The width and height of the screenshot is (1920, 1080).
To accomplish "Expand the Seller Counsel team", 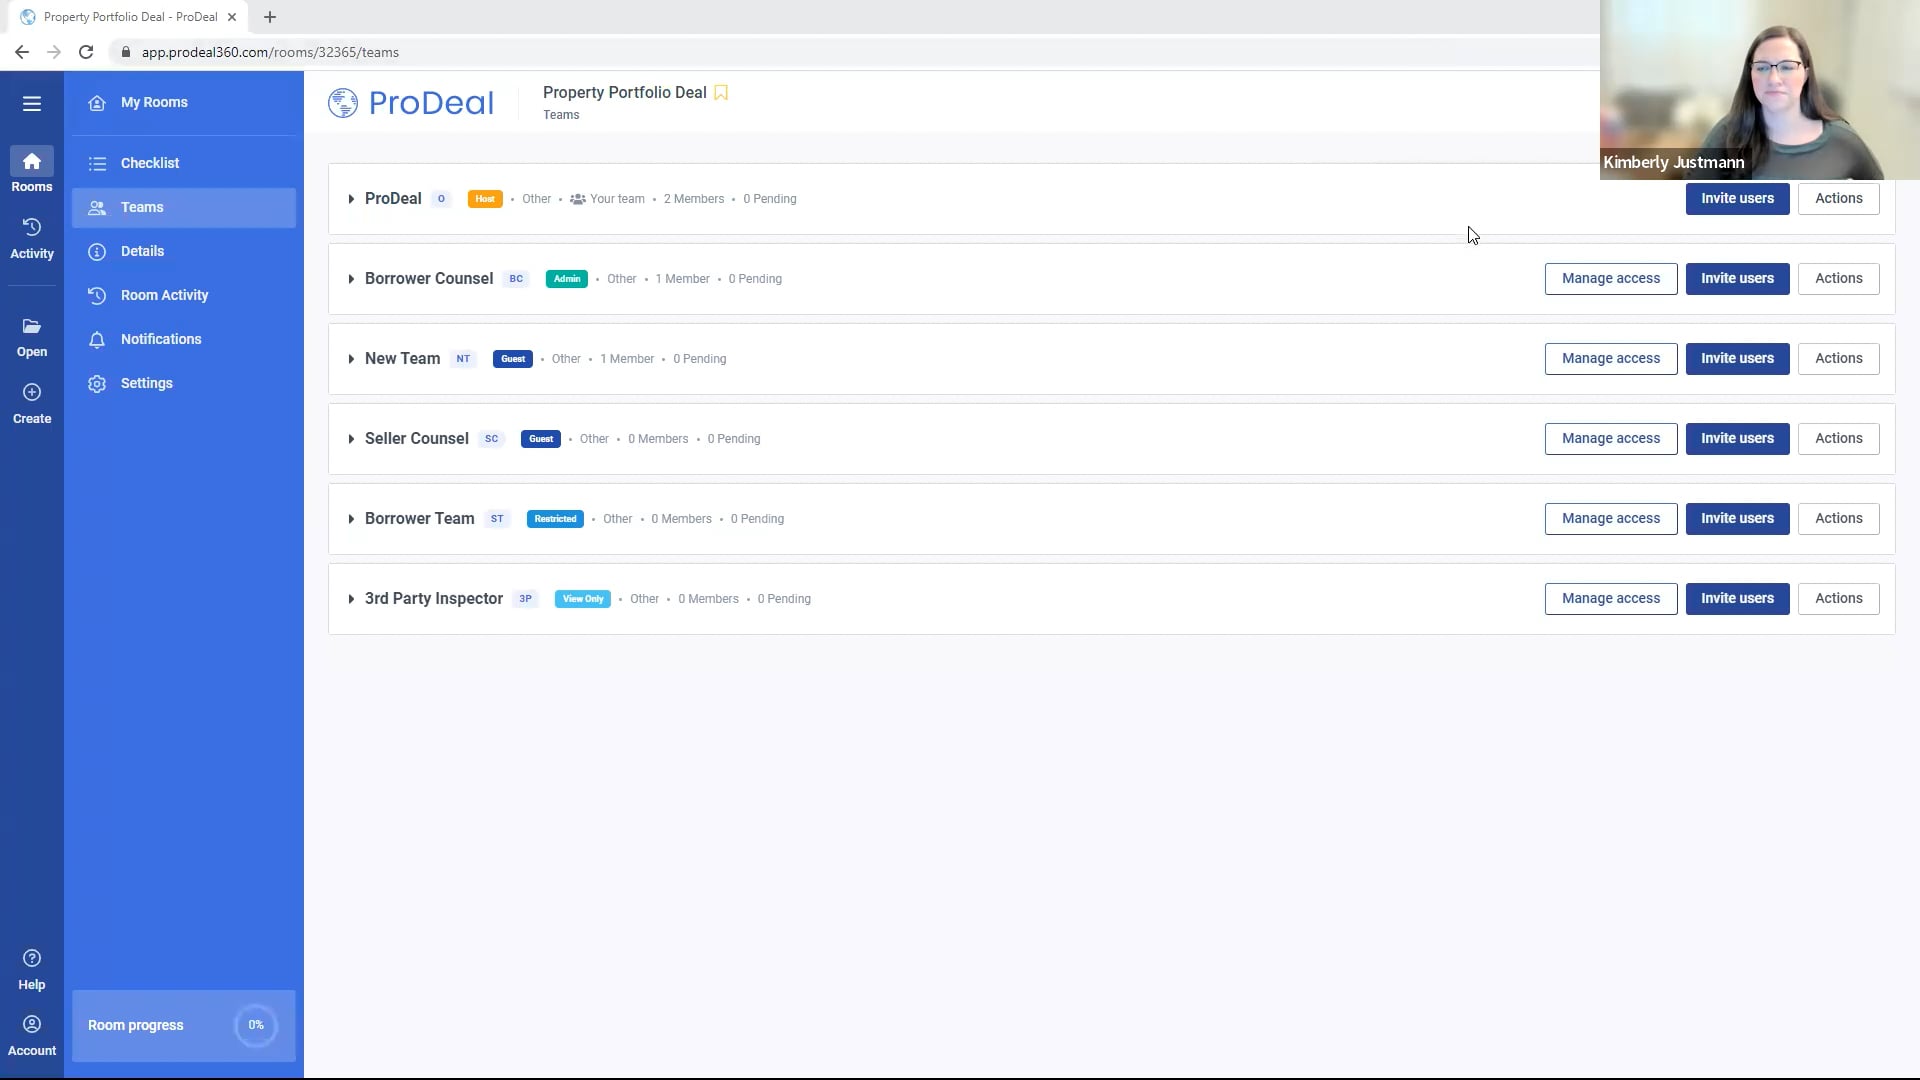I will (351, 439).
